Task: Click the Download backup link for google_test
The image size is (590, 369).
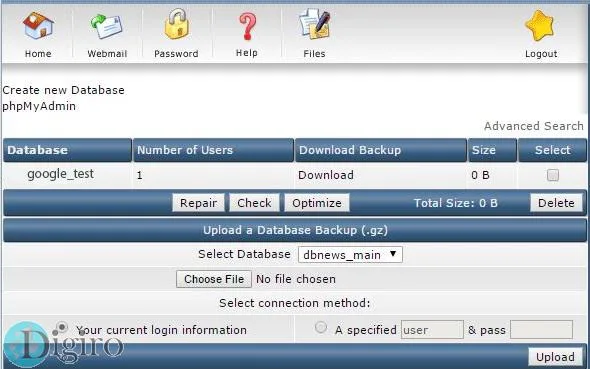Action: (x=326, y=175)
